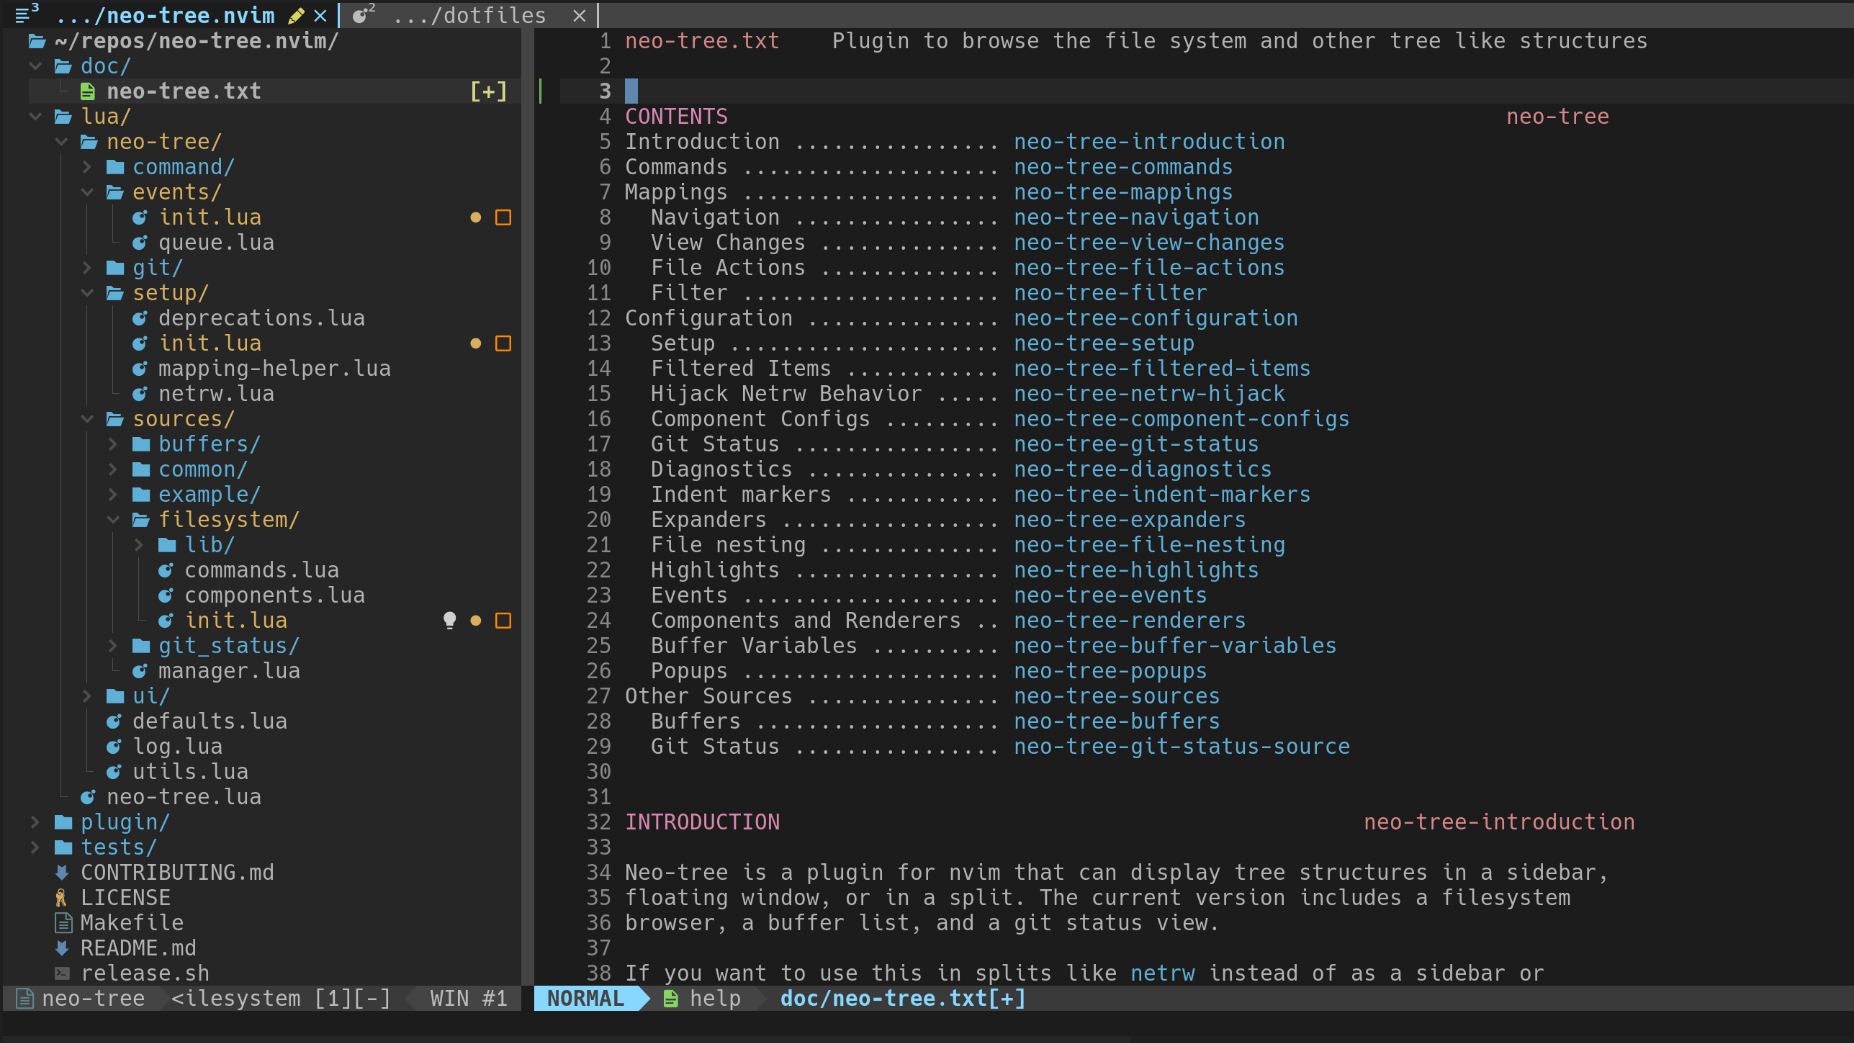The height and width of the screenshot is (1043, 1854).
Task: Switch to the dotfiles tab
Action: [x=470, y=15]
